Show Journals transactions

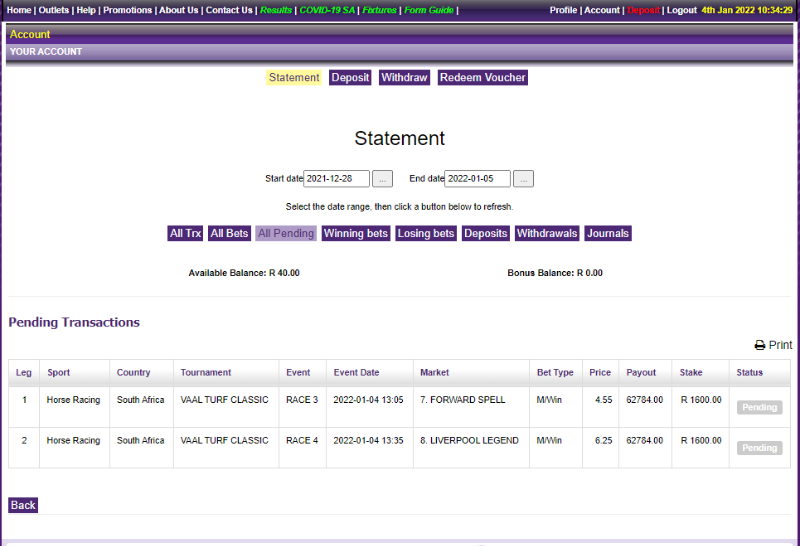tap(608, 234)
